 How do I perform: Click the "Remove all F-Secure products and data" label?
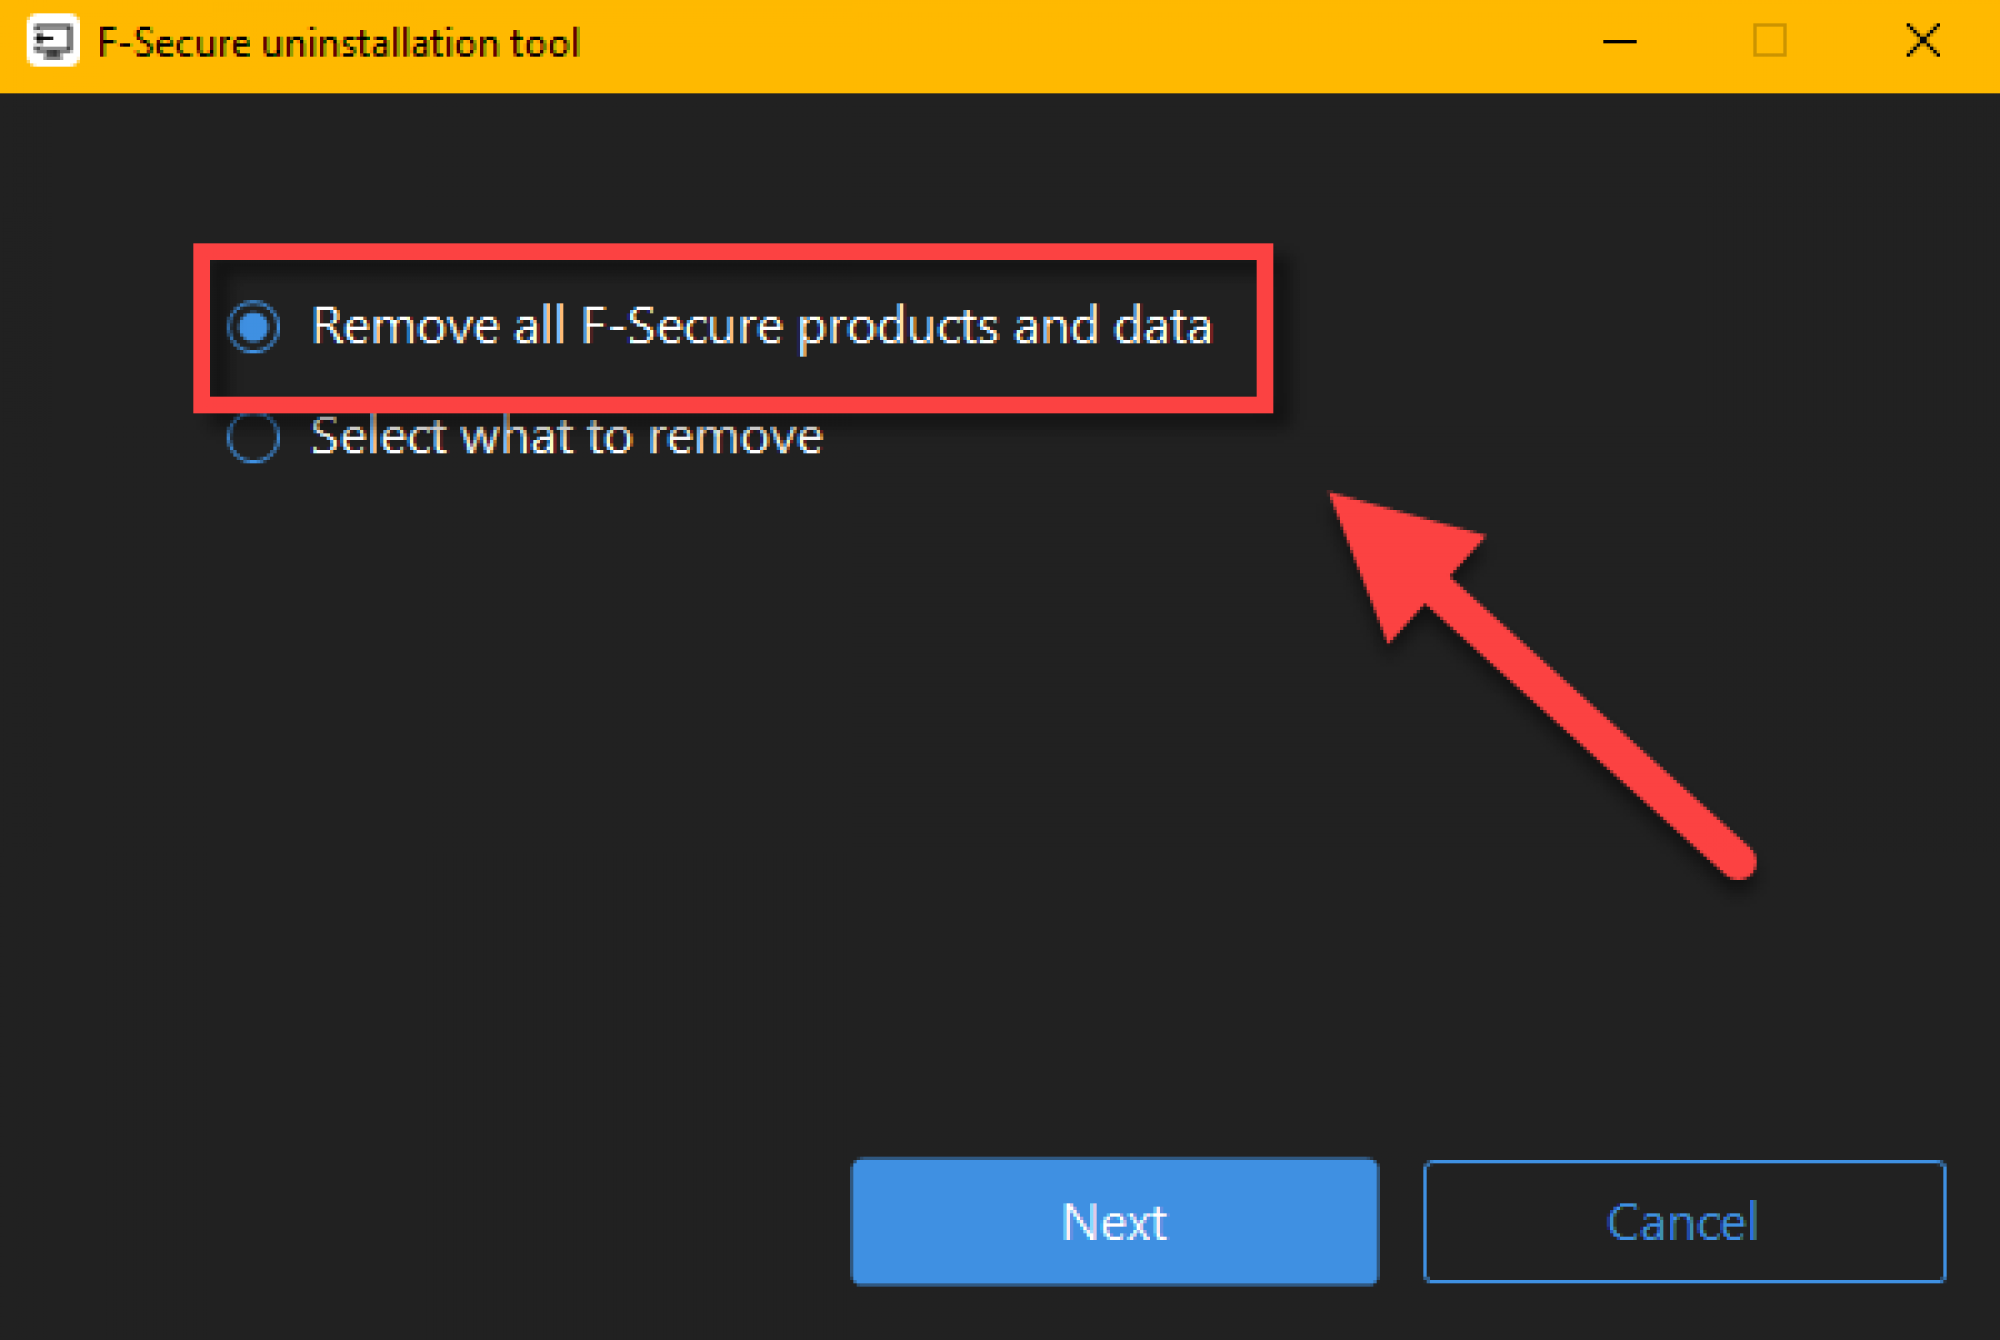[x=761, y=327]
